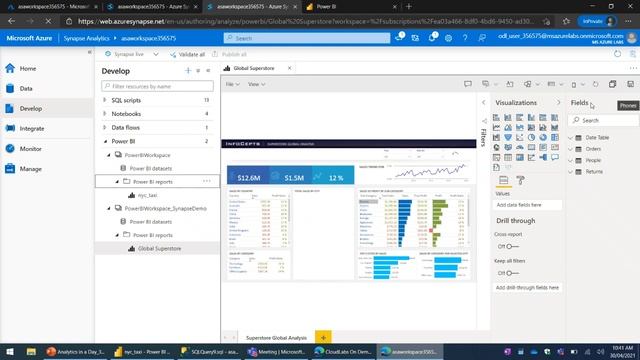Click Publish all button
The width and height of the screenshot is (640, 360).
click(x=229, y=54)
